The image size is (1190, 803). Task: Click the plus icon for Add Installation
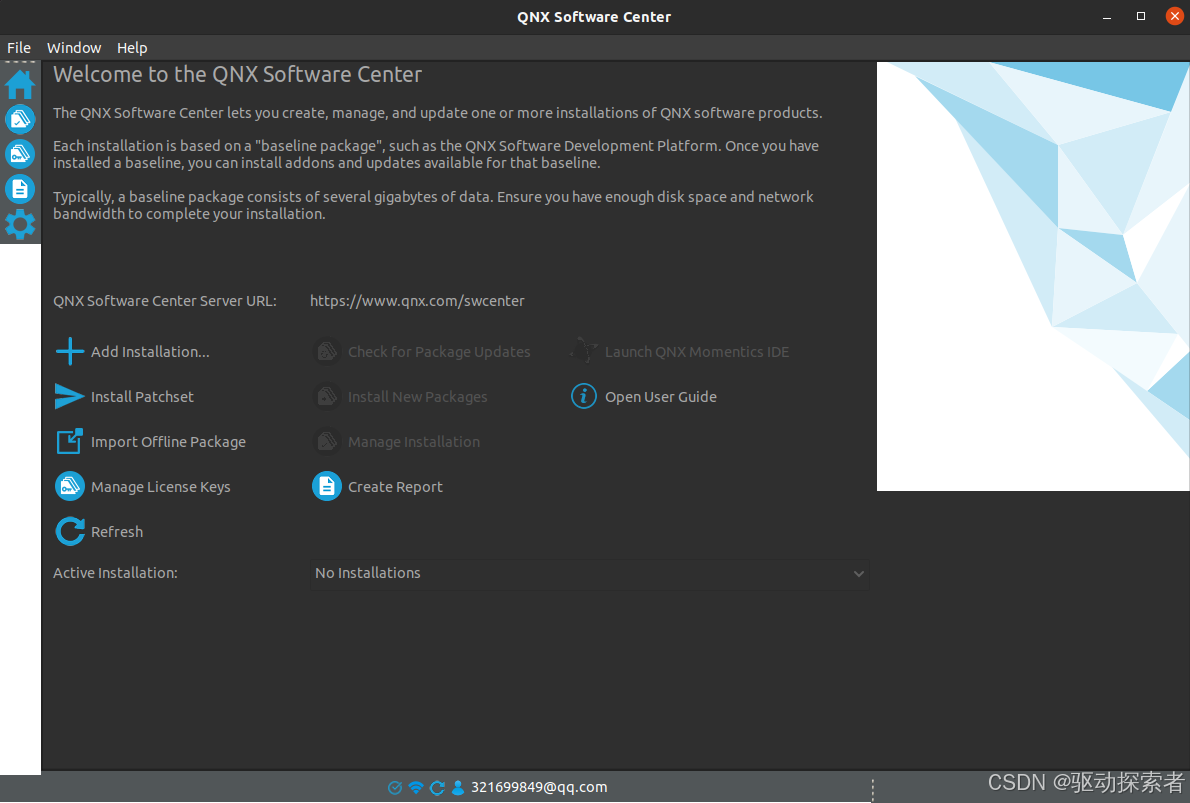[70, 351]
